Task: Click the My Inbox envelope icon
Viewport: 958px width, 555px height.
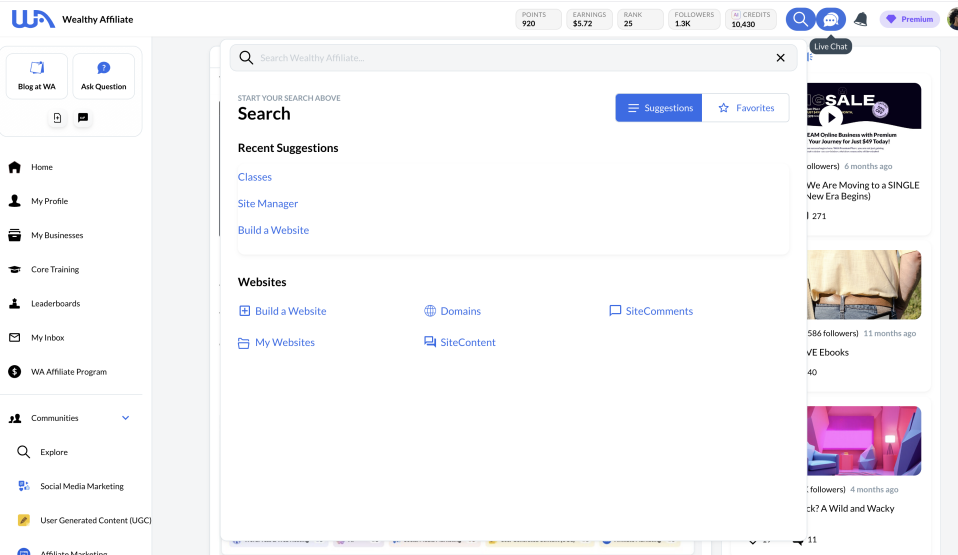Action: click(15, 337)
